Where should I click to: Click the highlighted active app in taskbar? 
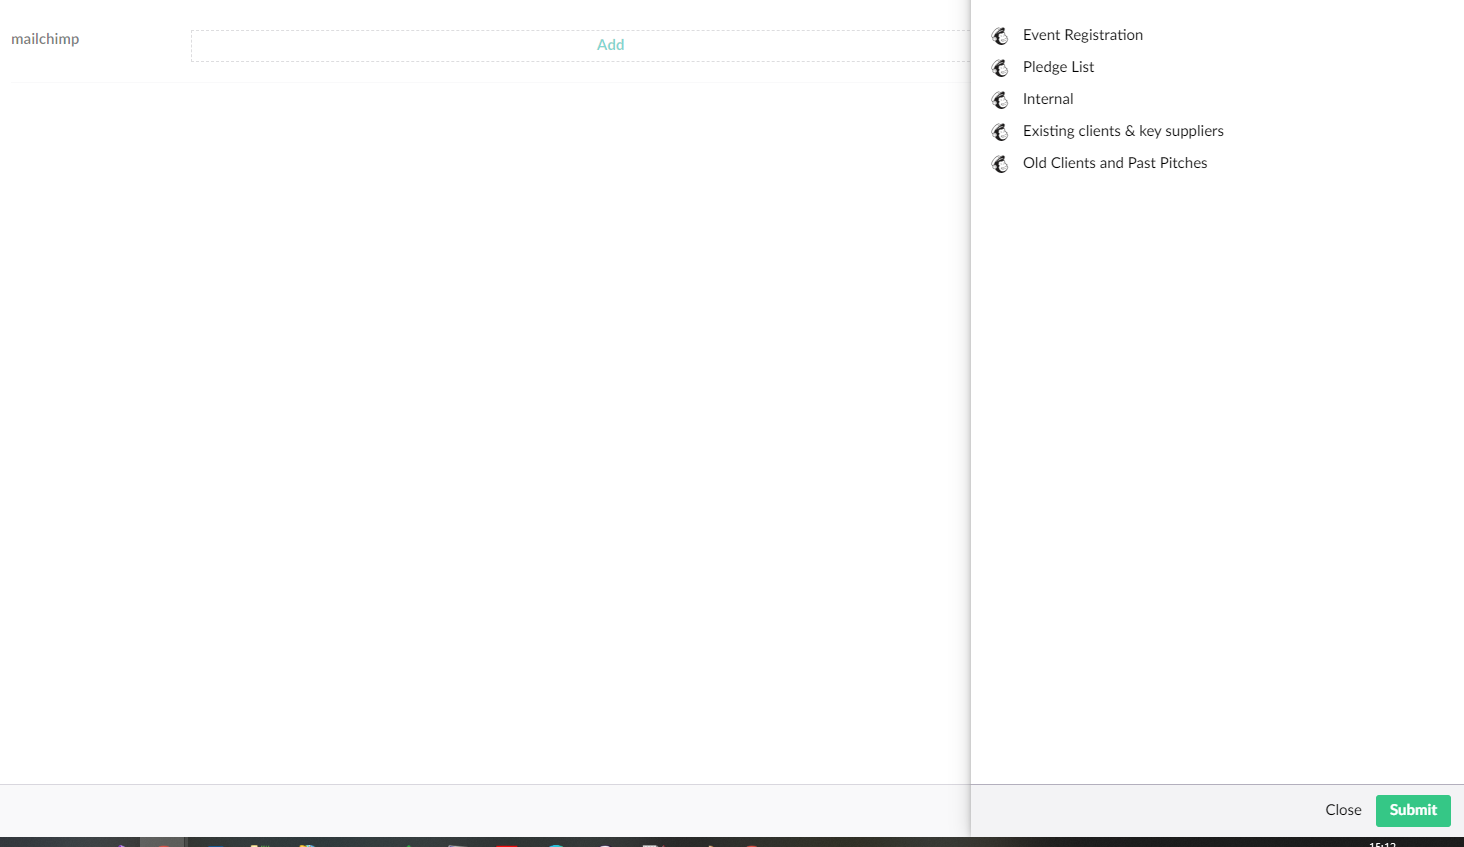click(x=162, y=843)
